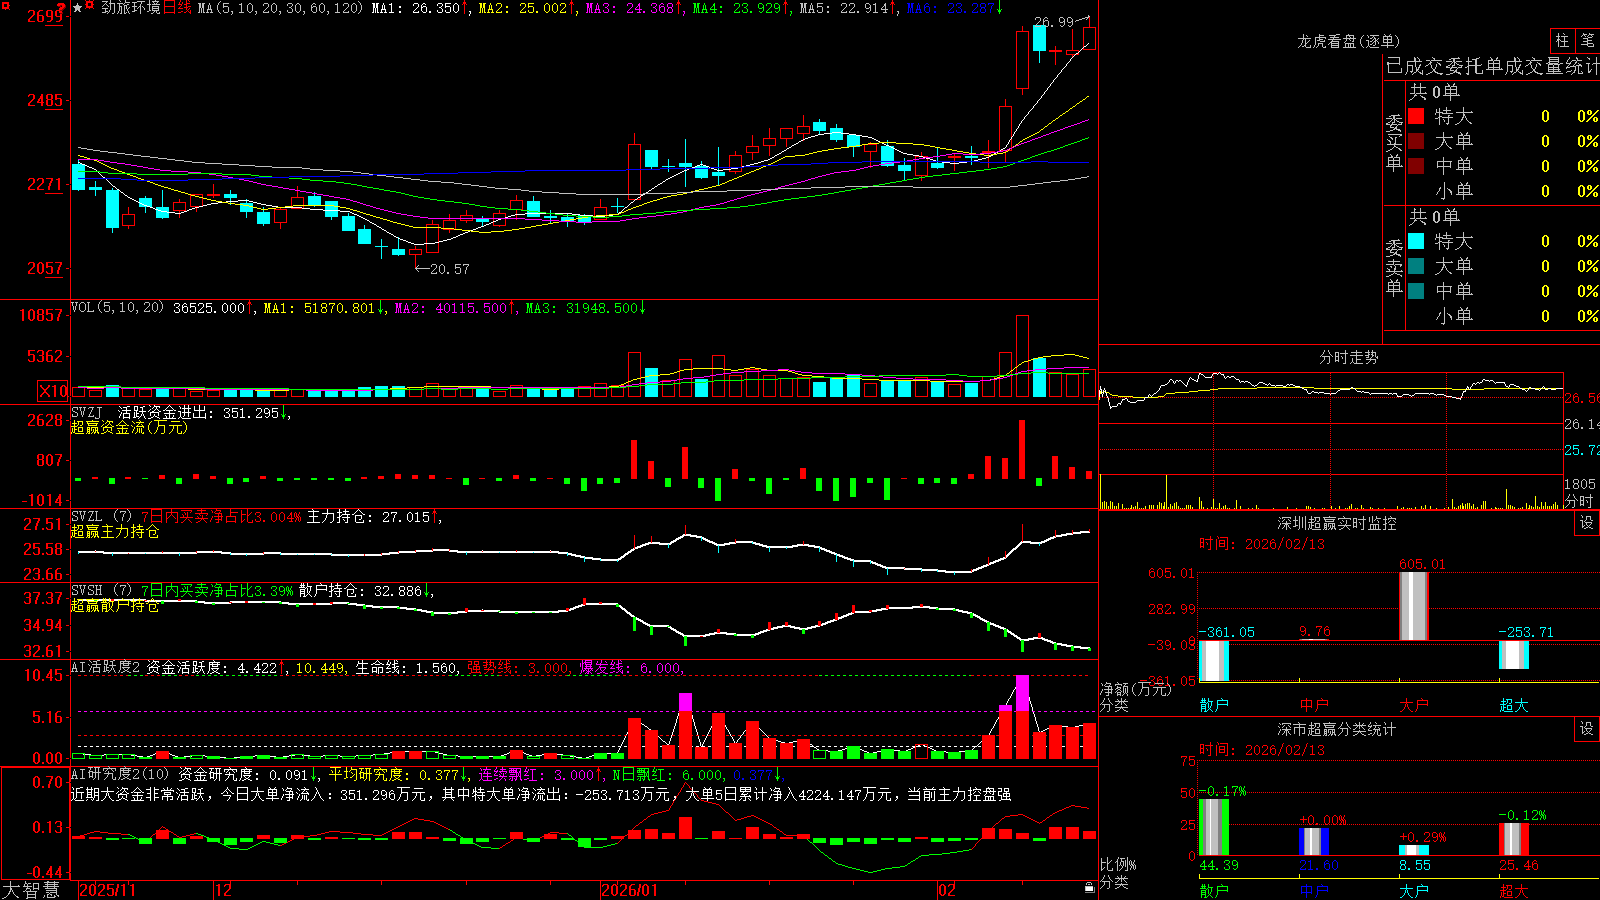The image size is (1600, 900).
Task: Click the MA(5,10,20,30,60,120) indicator parameters
Action: click(280, 8)
